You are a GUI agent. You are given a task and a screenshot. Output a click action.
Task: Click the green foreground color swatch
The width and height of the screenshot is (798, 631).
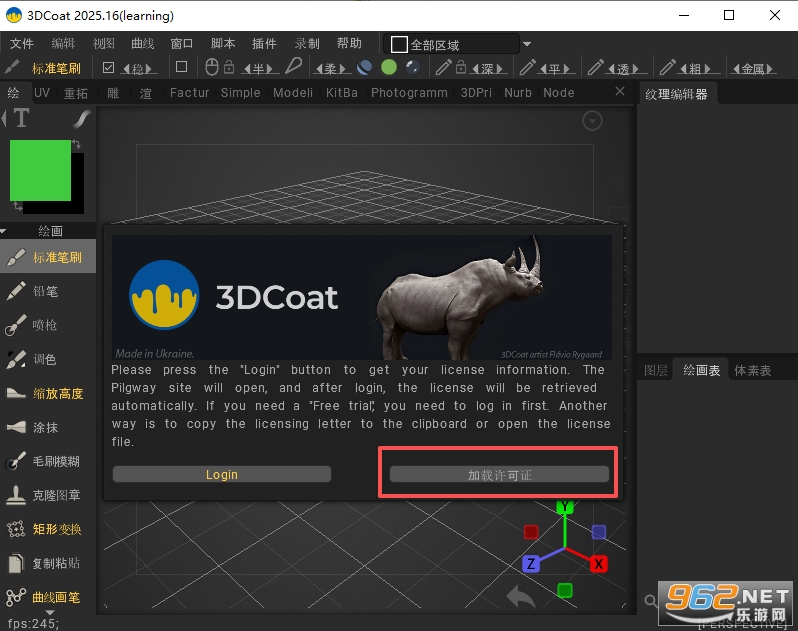click(40, 170)
